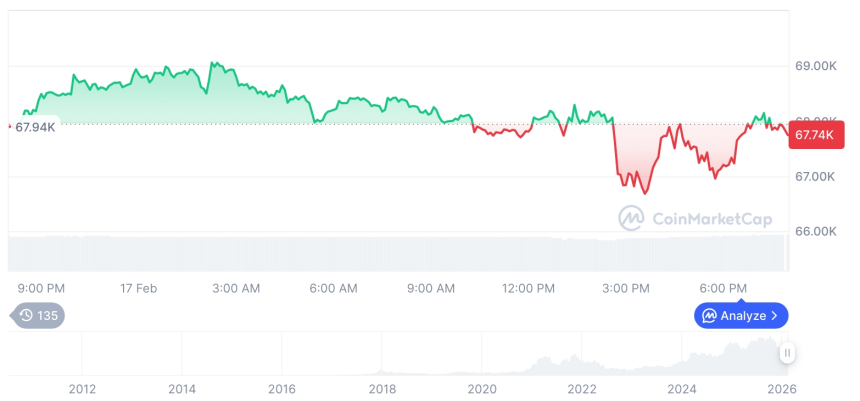The height and width of the screenshot is (401, 860).
Task: Click the 67.00K price axis label
Action: 815,177
